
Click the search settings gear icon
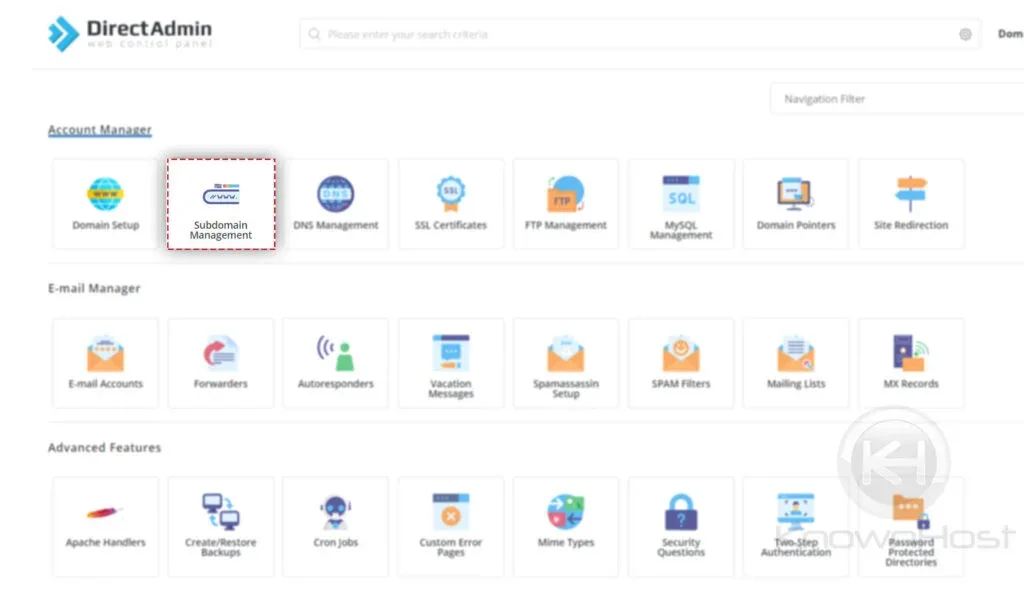point(965,35)
